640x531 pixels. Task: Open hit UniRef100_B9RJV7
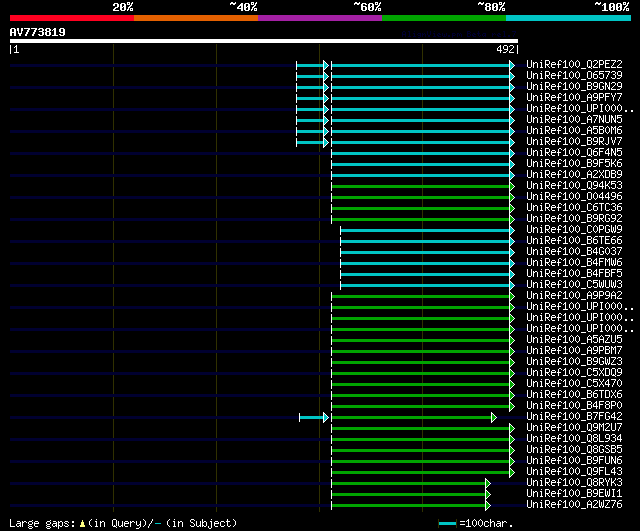574,142
